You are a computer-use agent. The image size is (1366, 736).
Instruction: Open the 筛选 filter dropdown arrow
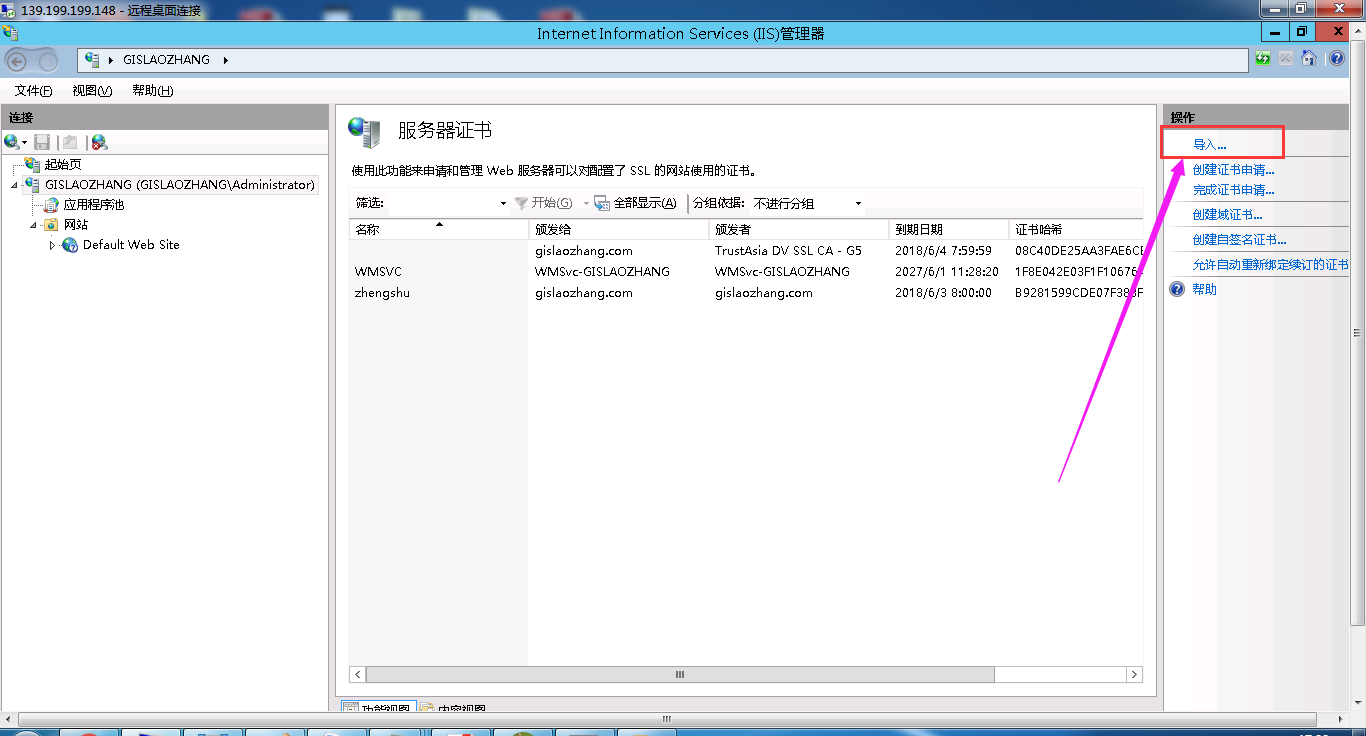503,204
